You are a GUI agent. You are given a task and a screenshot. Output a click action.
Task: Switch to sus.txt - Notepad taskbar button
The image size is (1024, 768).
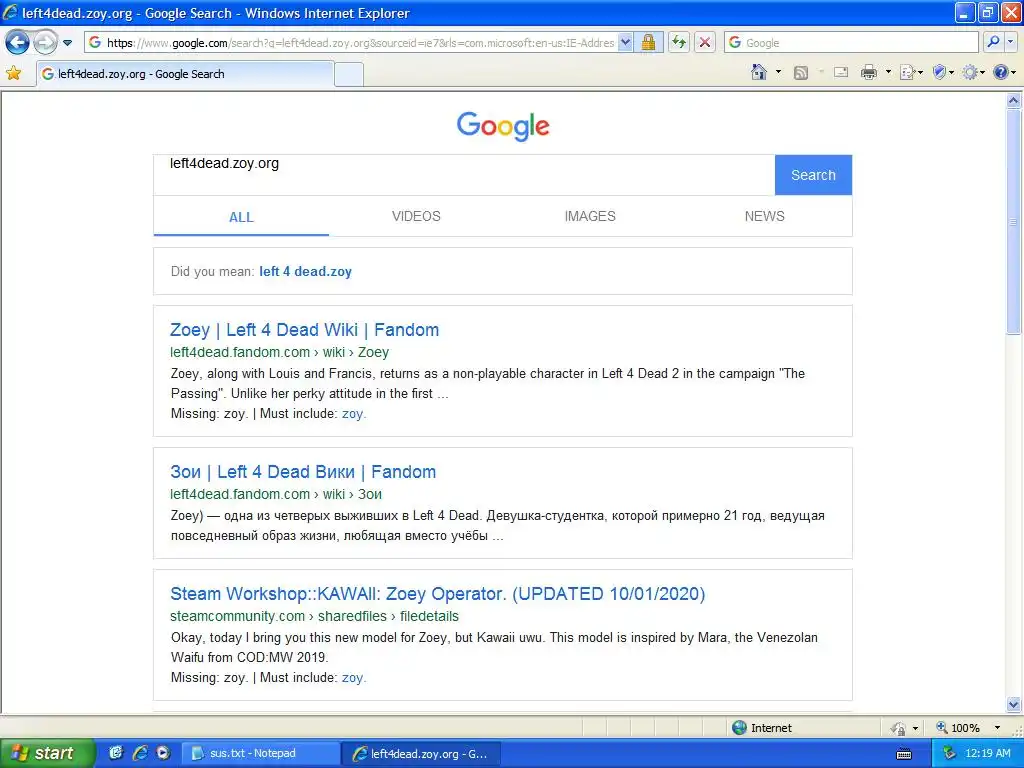(x=260, y=754)
